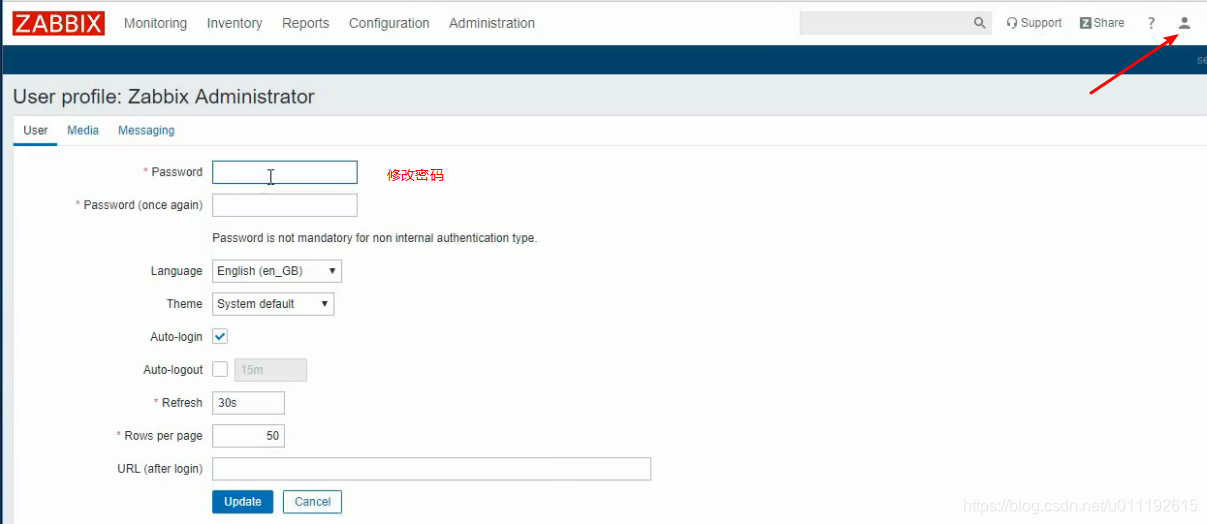Open the Reports menu
Screen dimensions: 1207x524
pyautogui.click(x=305, y=23)
